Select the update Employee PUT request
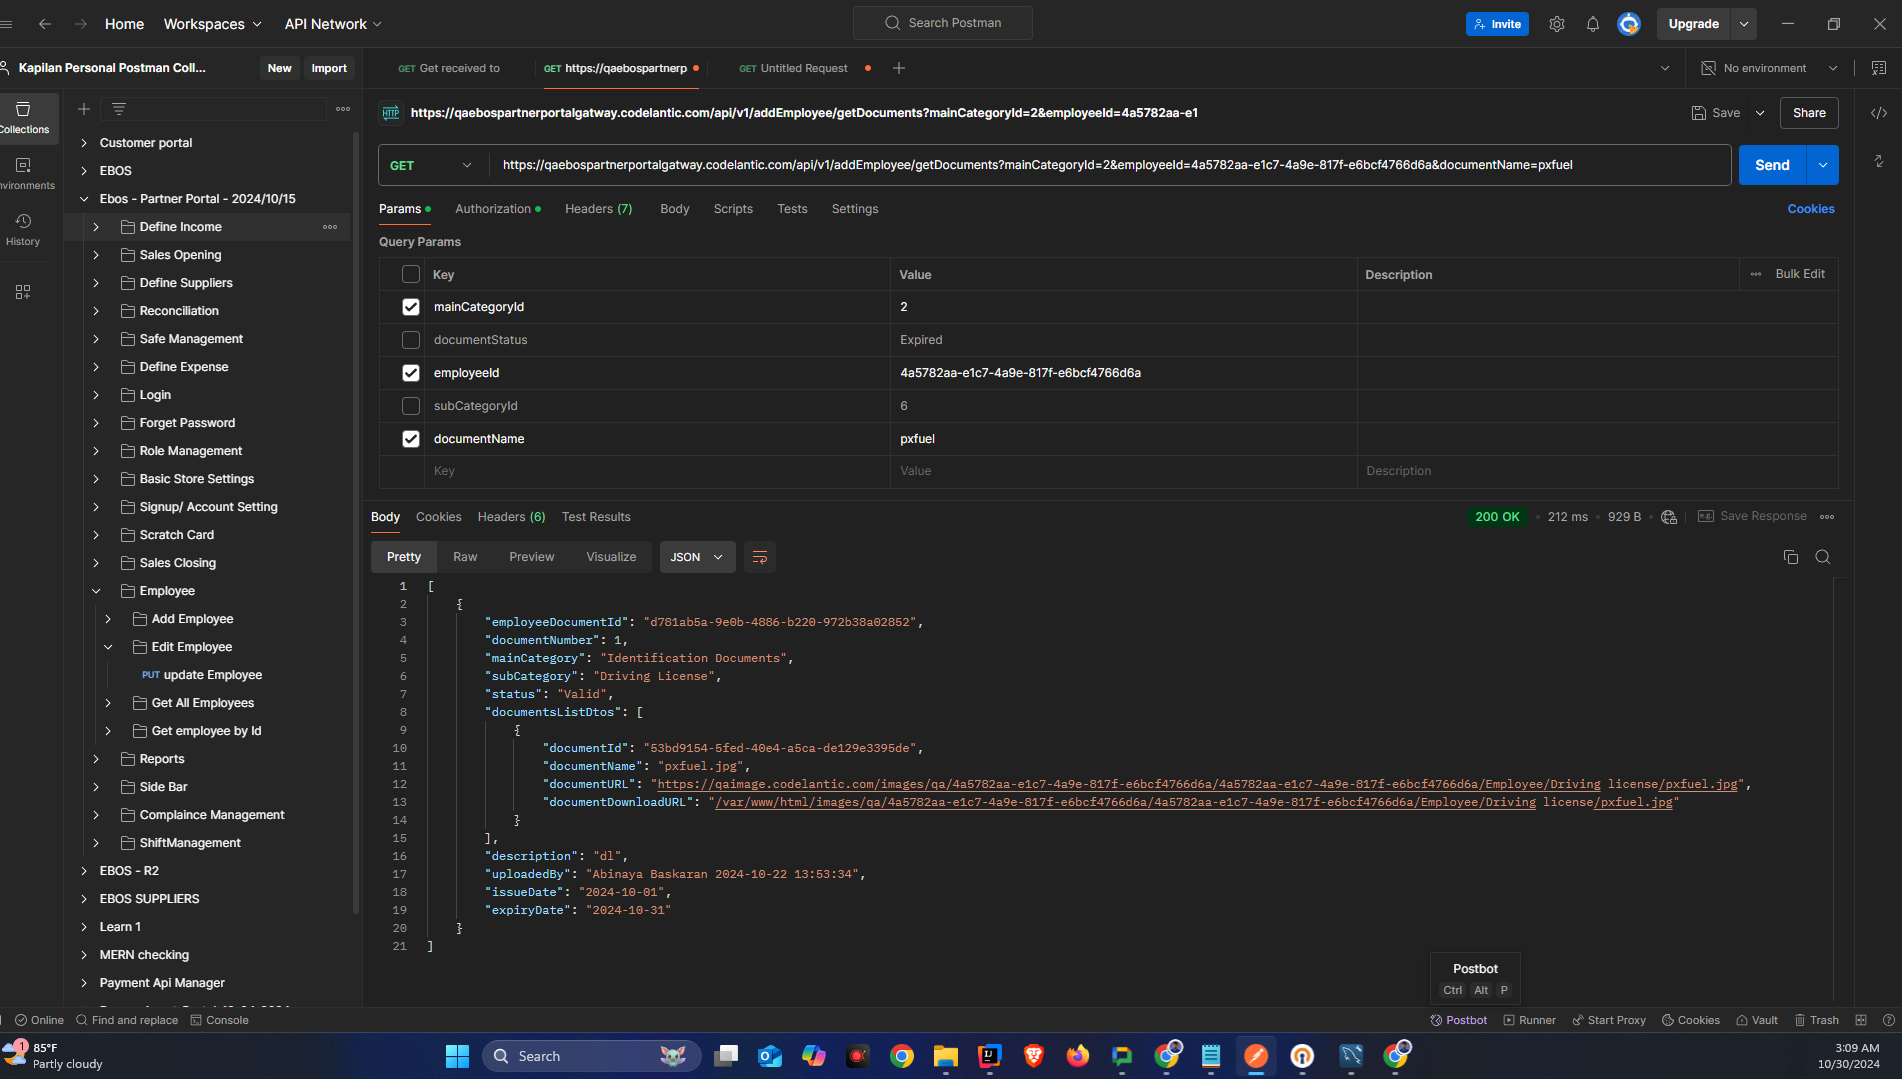1902x1079 pixels. coord(203,675)
